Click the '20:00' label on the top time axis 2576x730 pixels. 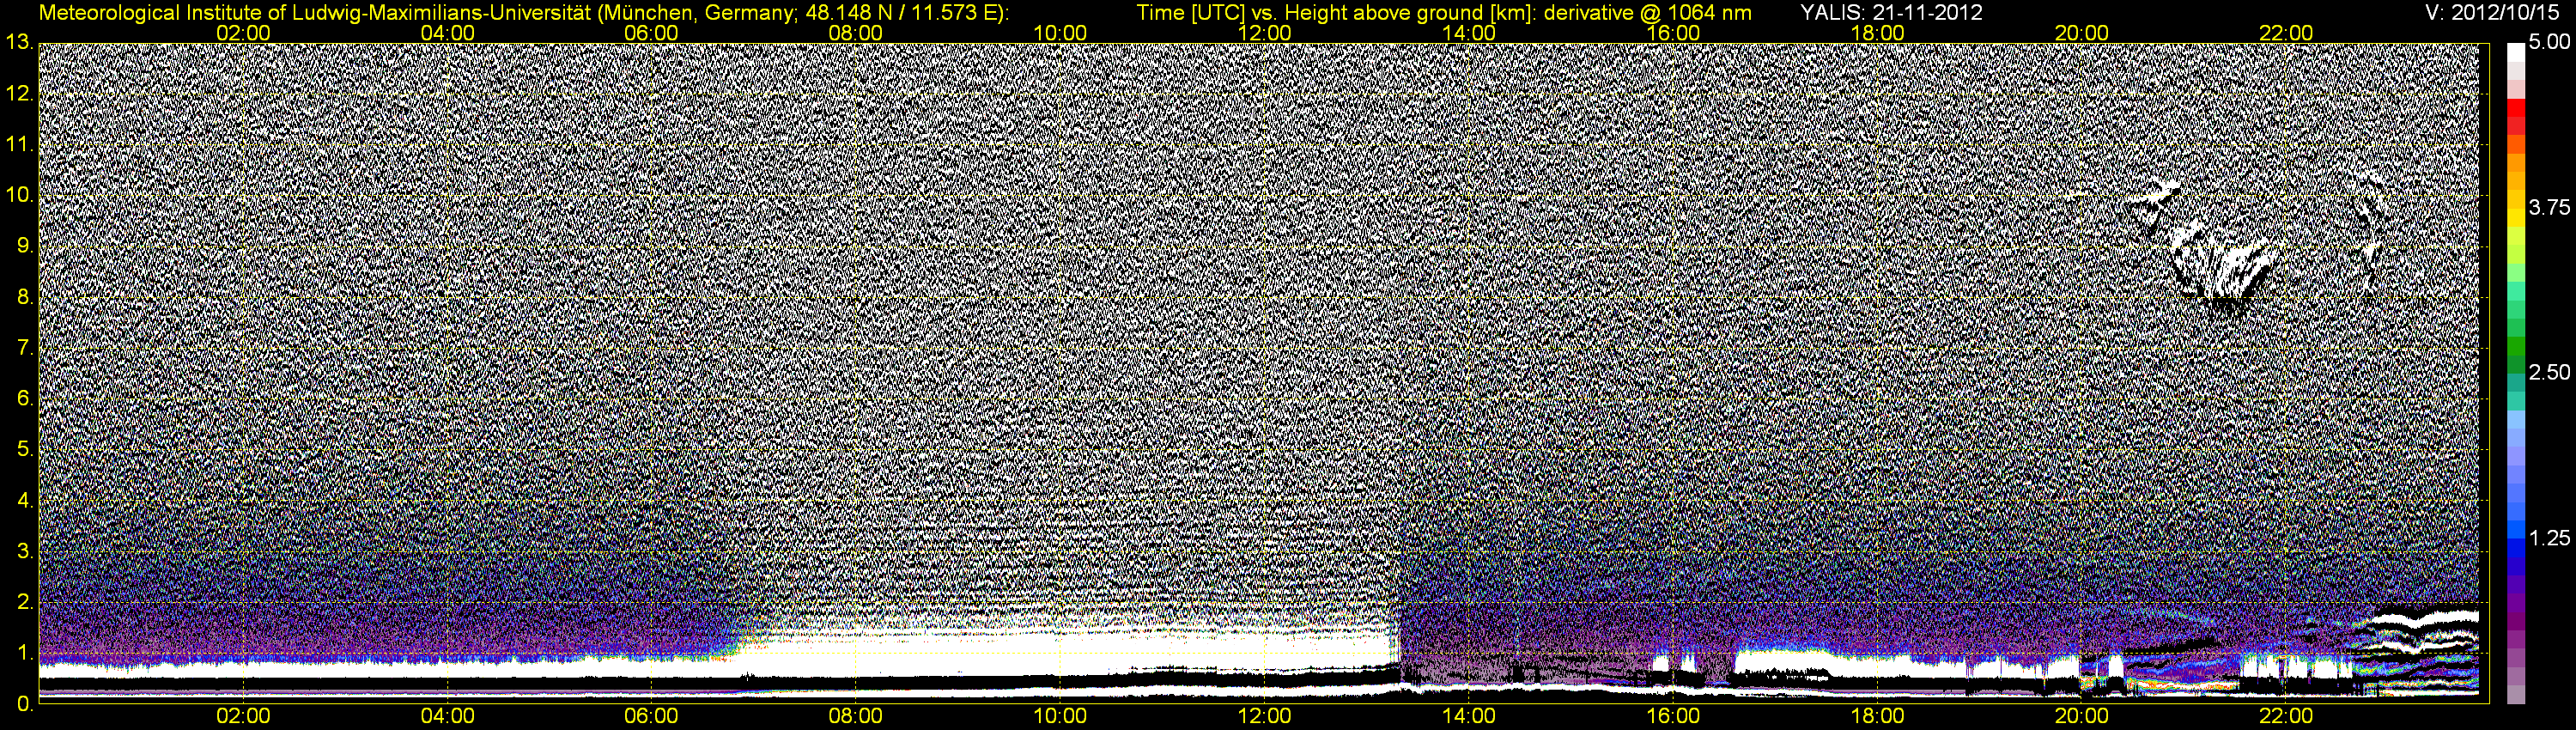tap(2082, 33)
